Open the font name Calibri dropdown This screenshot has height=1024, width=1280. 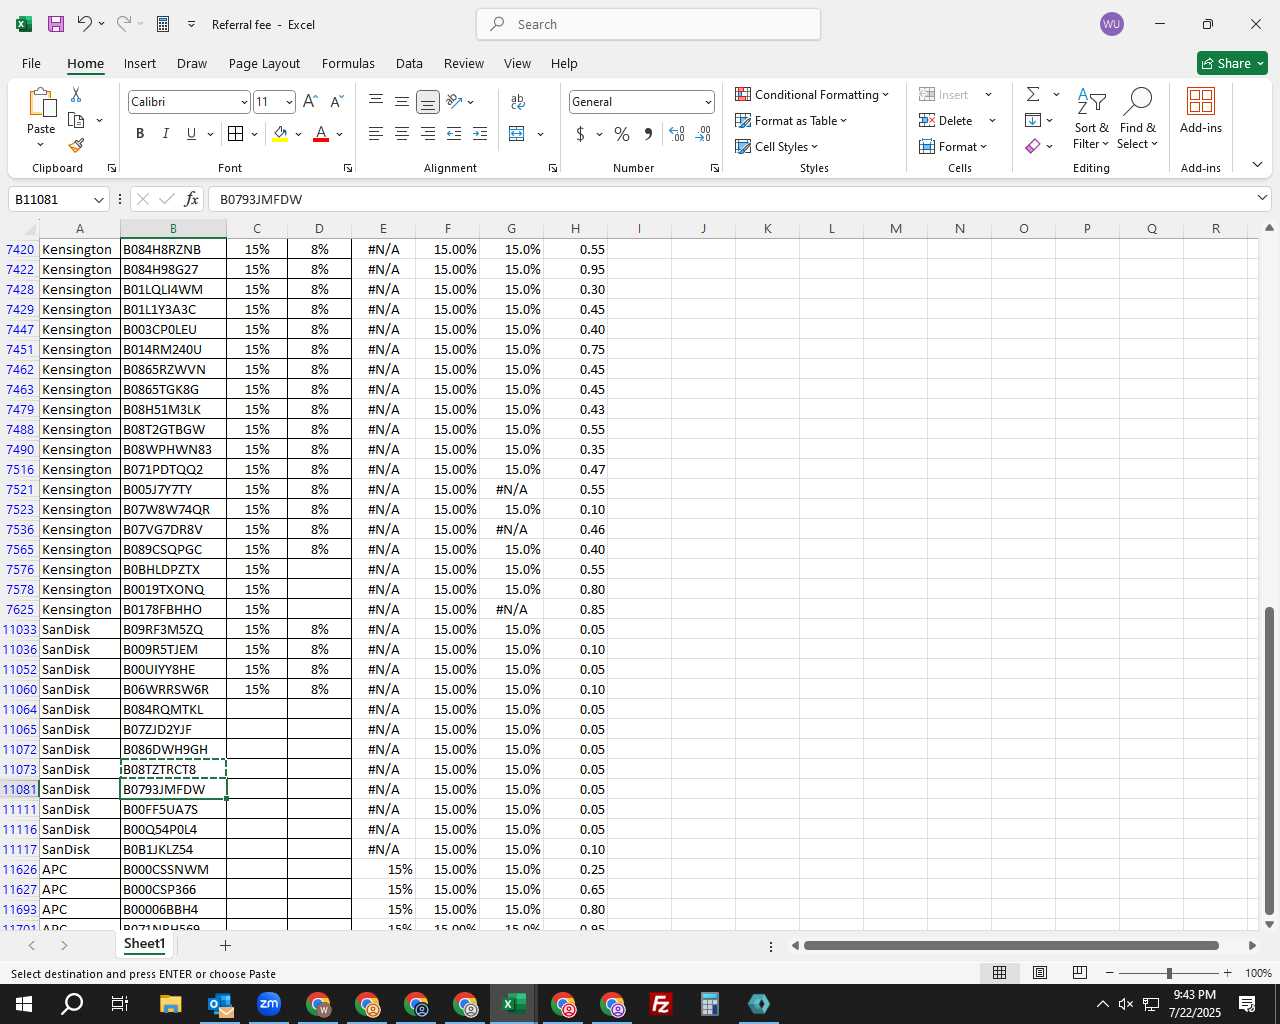244,102
